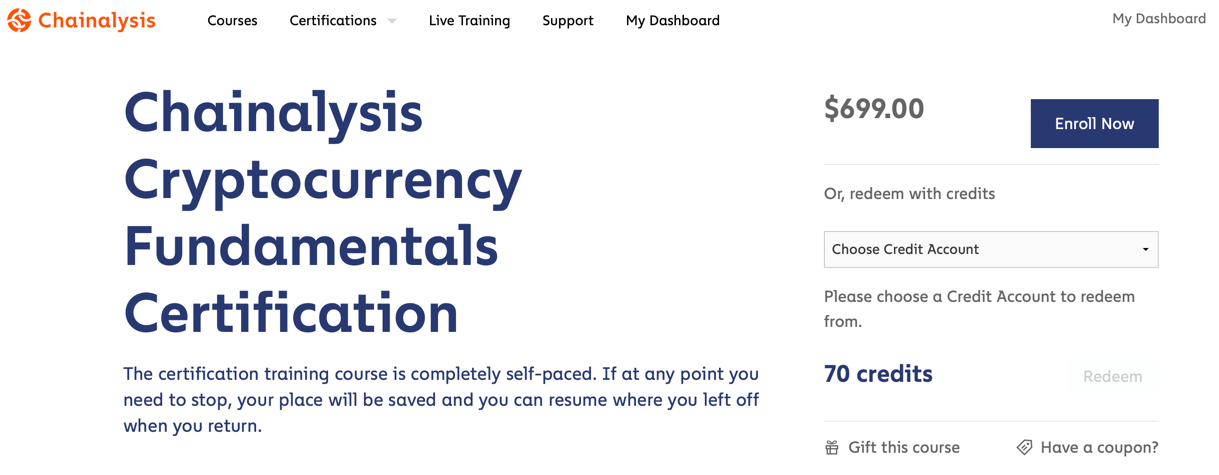The width and height of the screenshot is (1219, 475).
Task: Open the Support page
Action: pos(568,20)
